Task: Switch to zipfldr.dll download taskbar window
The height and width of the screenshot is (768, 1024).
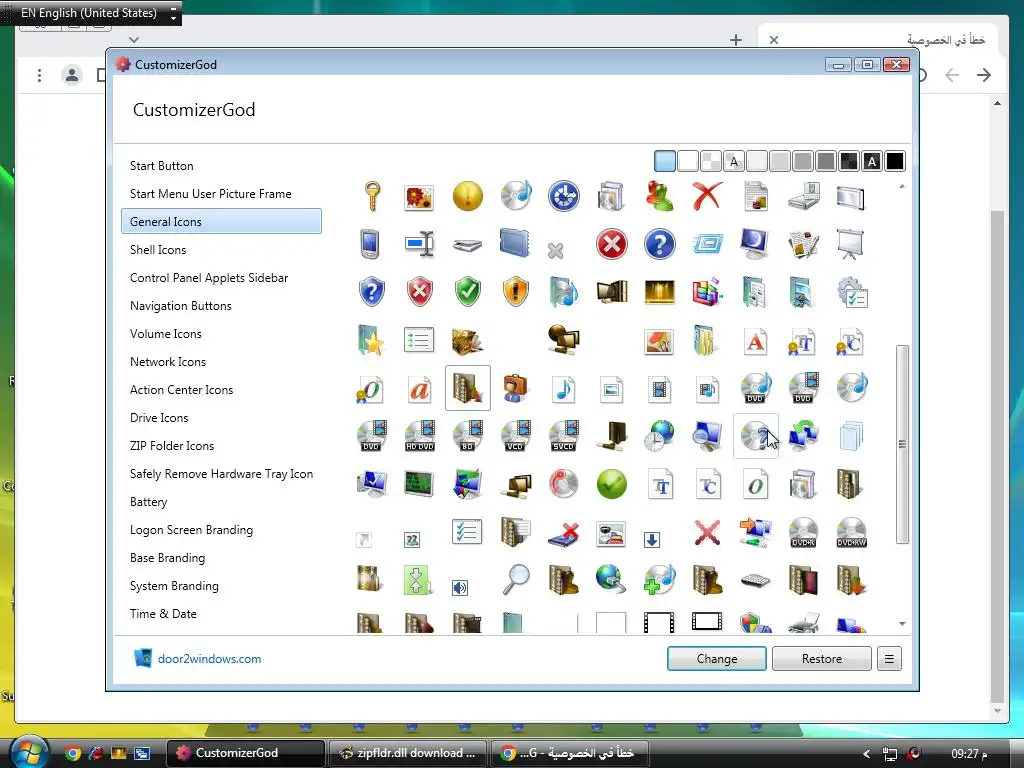Action: click(x=407, y=753)
